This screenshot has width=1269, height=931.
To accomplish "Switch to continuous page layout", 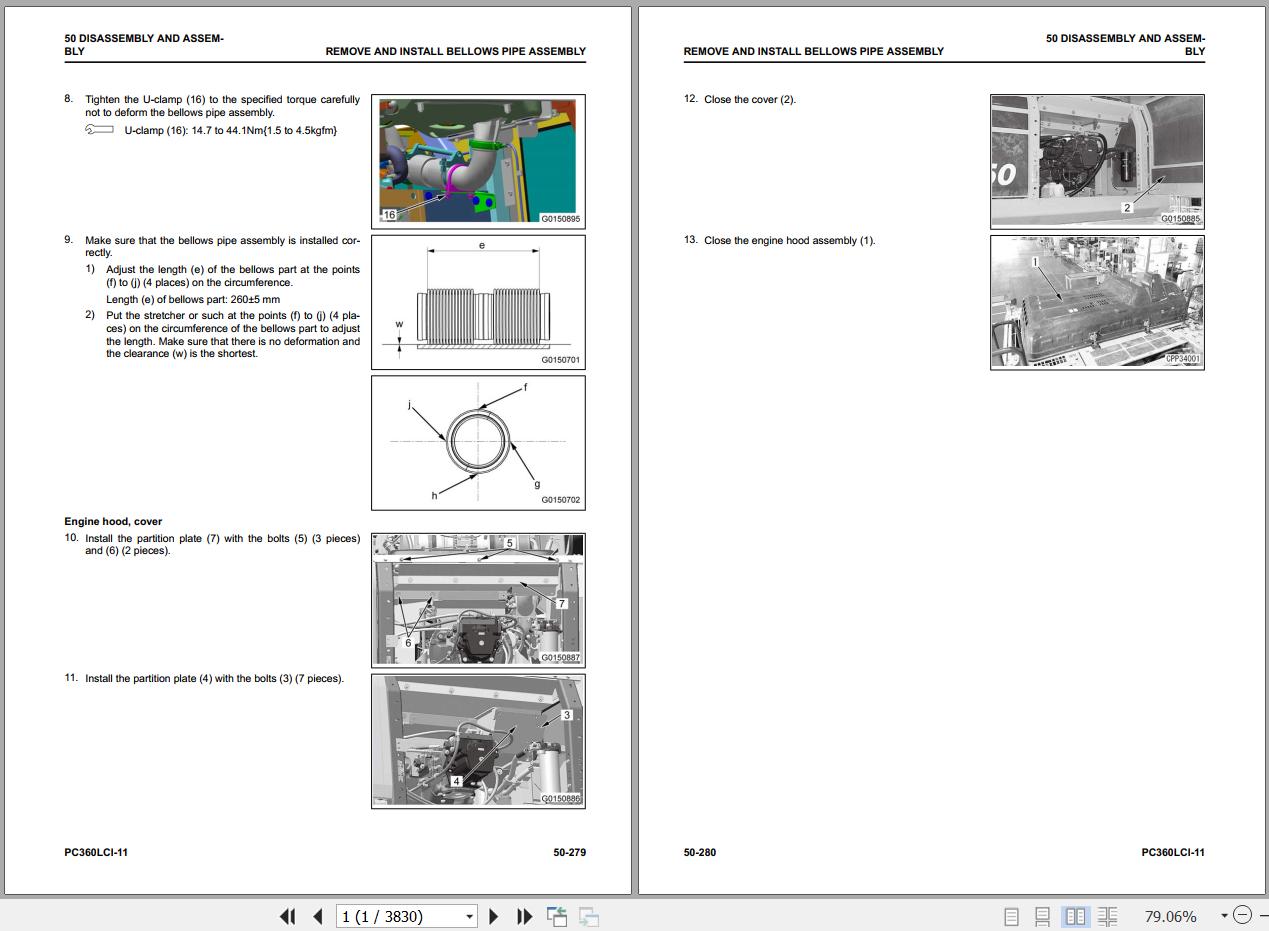I will pos(1042,916).
